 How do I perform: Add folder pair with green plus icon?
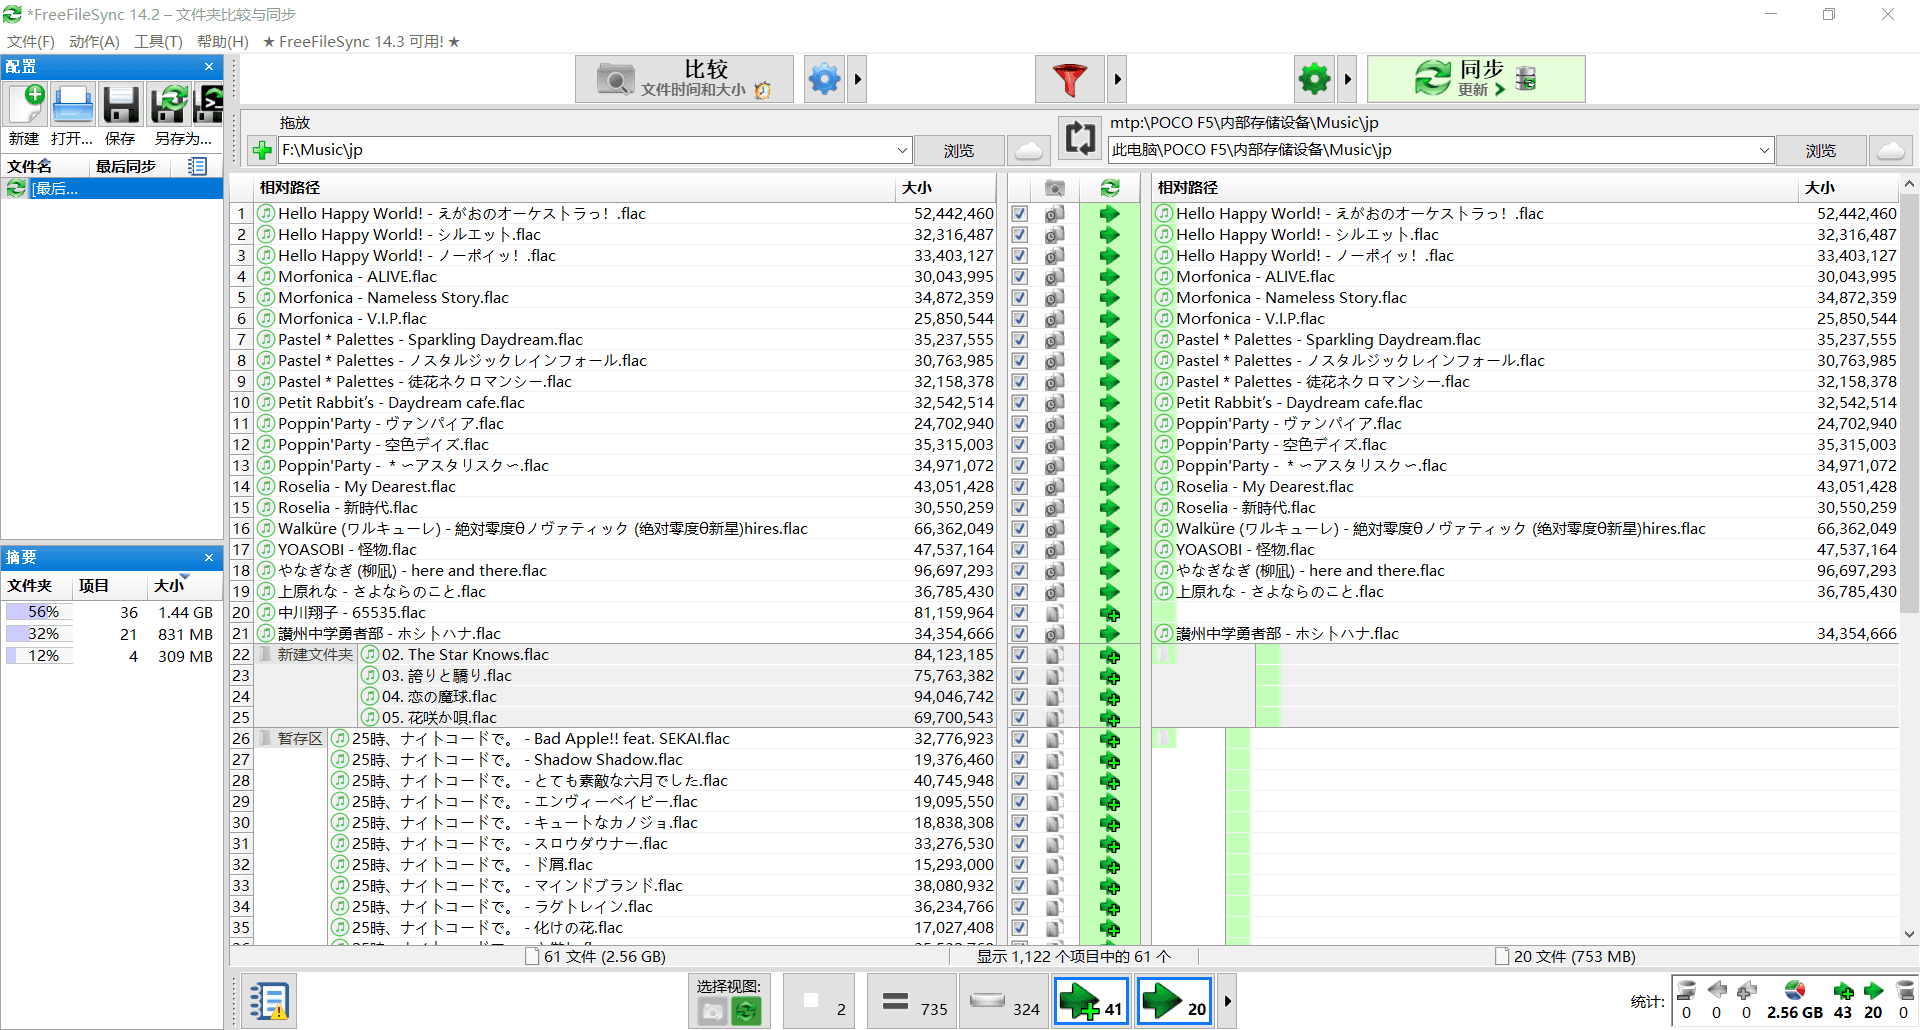coord(262,150)
